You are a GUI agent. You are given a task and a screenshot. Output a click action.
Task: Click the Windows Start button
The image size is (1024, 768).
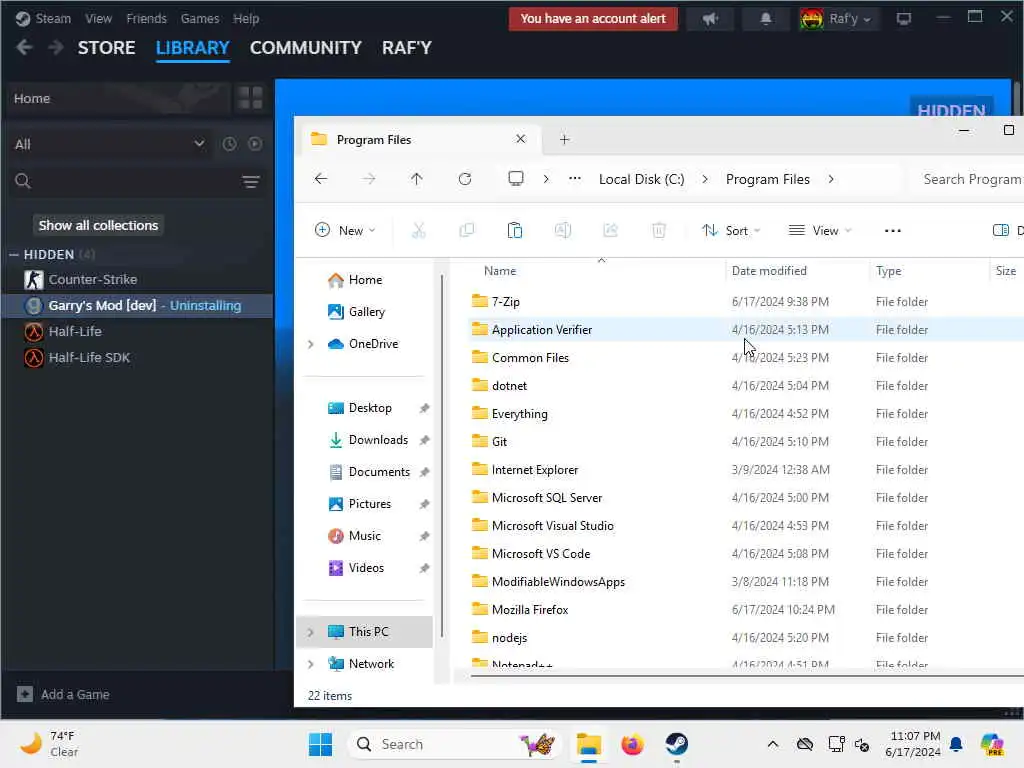pyautogui.click(x=320, y=744)
